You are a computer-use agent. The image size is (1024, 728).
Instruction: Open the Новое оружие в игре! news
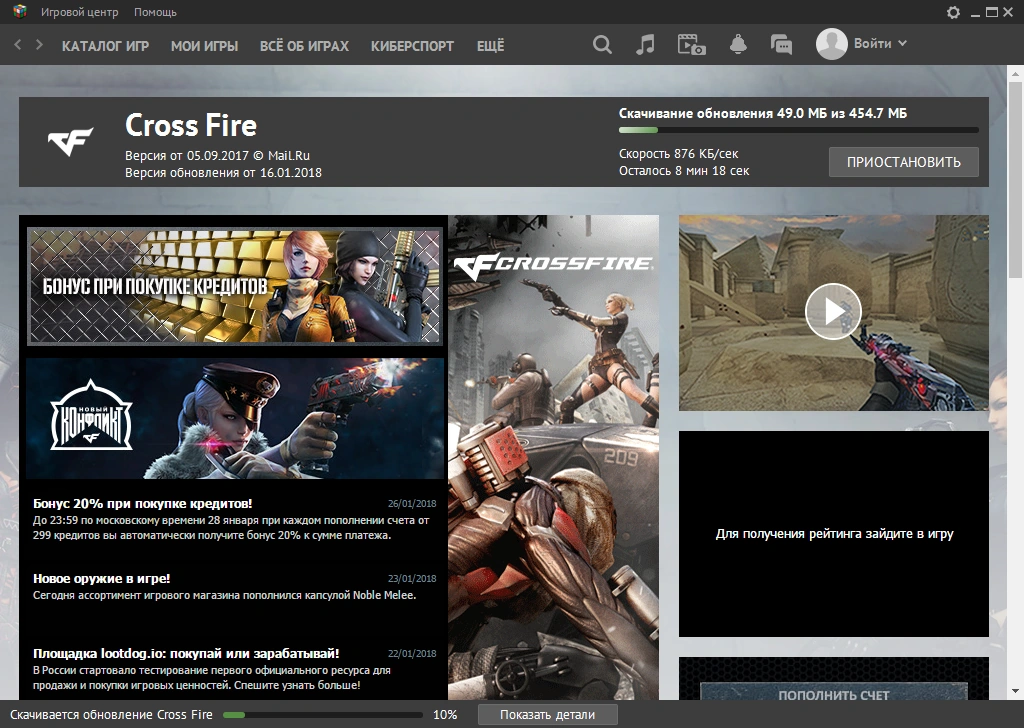click(101, 578)
